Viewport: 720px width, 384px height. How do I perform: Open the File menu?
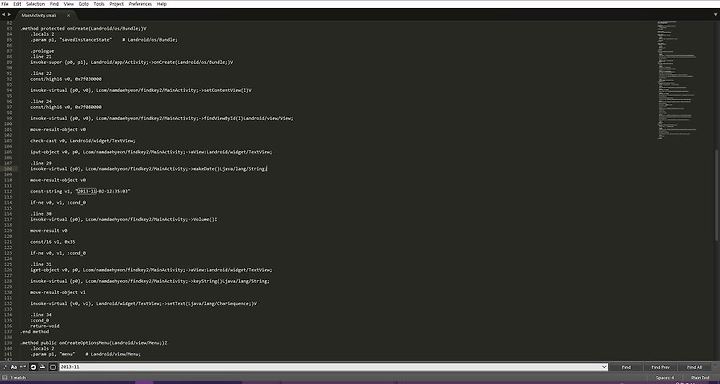pyautogui.click(x=5, y=4)
